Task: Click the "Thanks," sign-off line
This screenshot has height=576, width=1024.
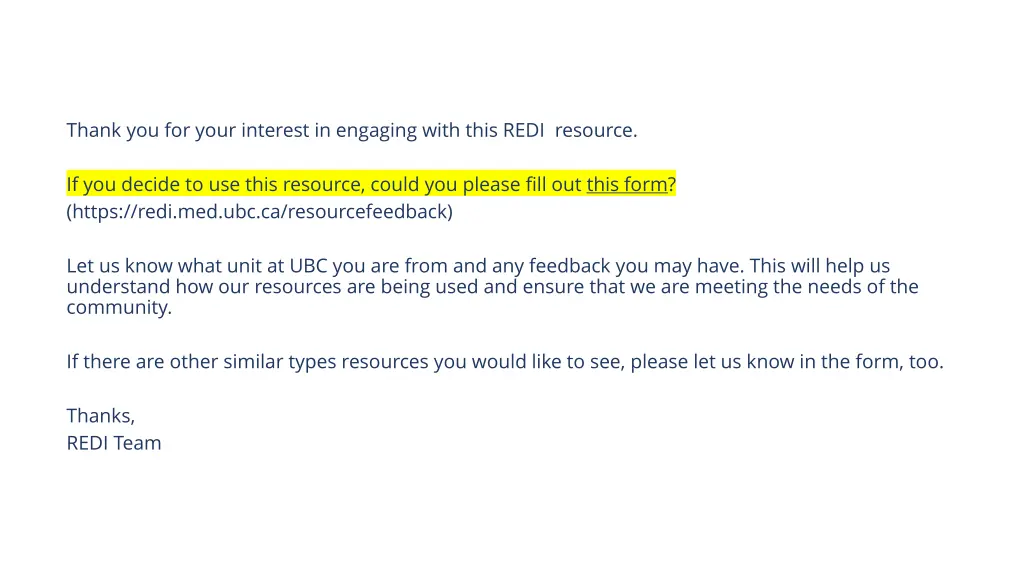Action: point(101,416)
